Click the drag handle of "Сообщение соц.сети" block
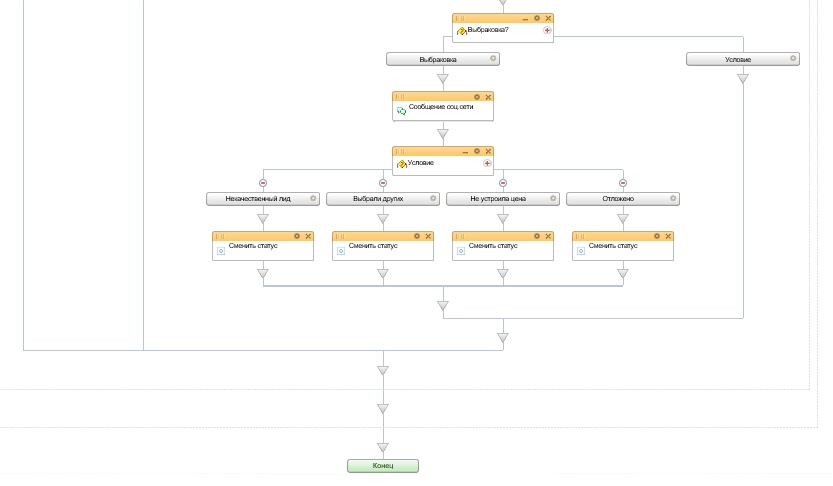 [400, 97]
